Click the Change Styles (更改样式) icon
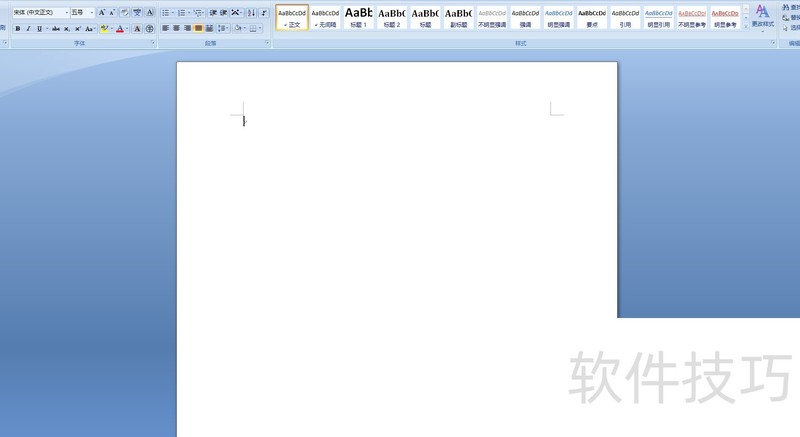This screenshot has height=437, width=800. coord(762,16)
